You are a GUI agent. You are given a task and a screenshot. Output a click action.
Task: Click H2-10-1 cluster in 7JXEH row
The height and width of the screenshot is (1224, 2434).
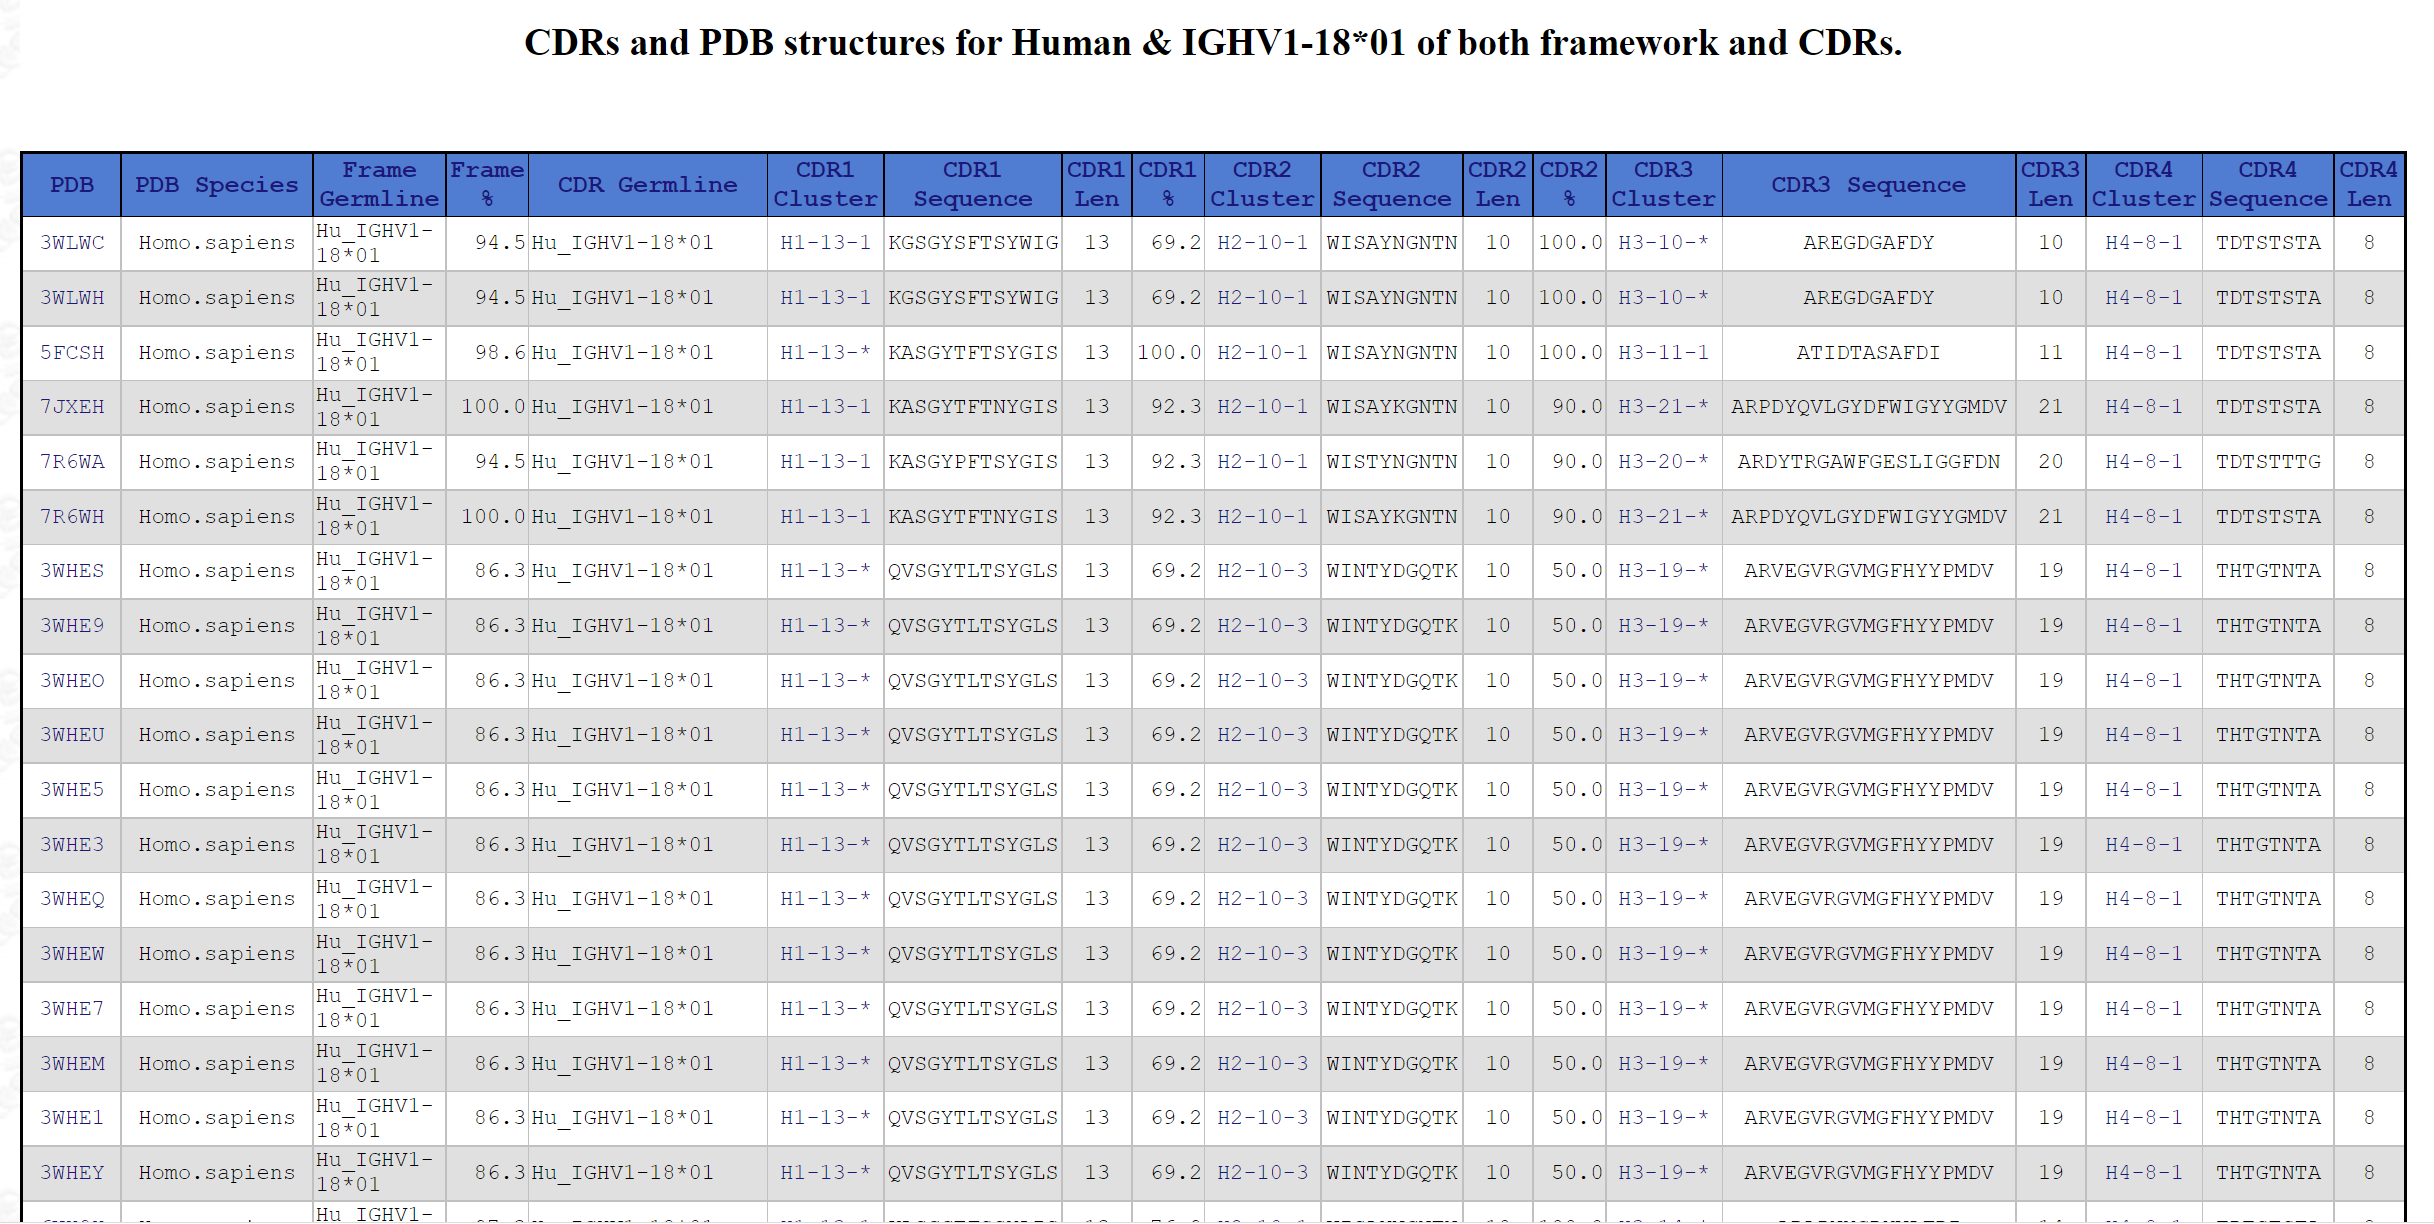pyautogui.click(x=1262, y=407)
